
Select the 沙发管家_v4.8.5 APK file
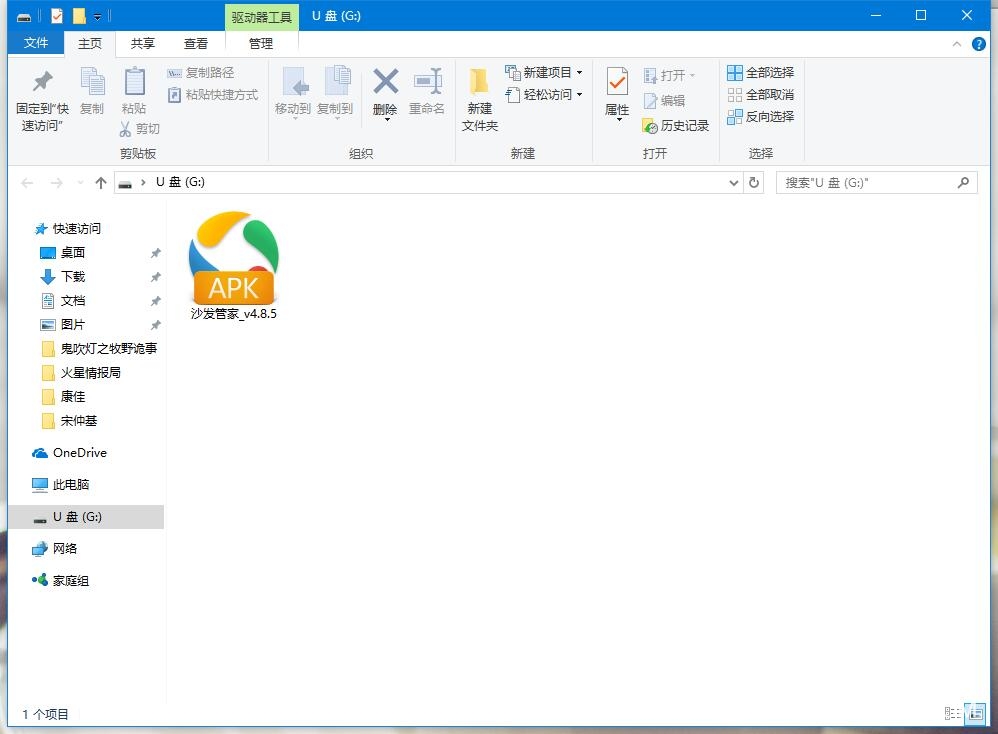coord(234,266)
